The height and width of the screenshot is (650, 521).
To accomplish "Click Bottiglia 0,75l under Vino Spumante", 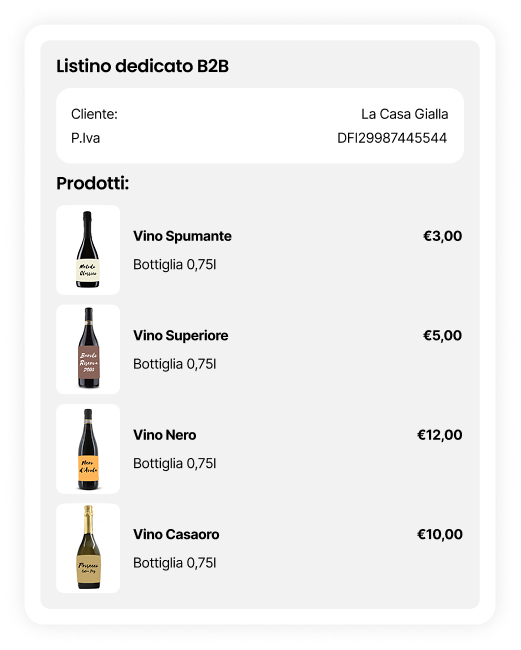I will 174,264.
